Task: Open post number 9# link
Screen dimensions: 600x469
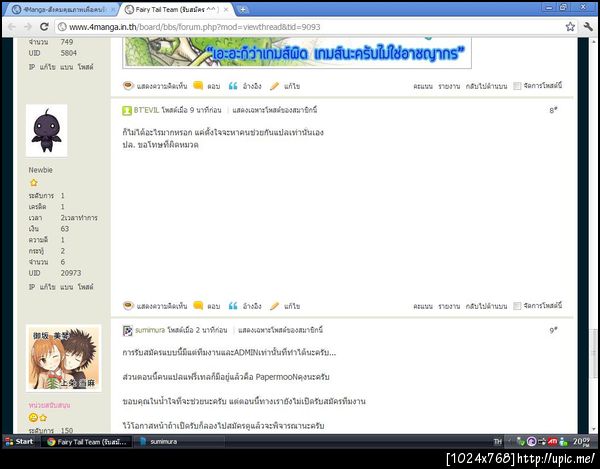Action: (x=553, y=330)
